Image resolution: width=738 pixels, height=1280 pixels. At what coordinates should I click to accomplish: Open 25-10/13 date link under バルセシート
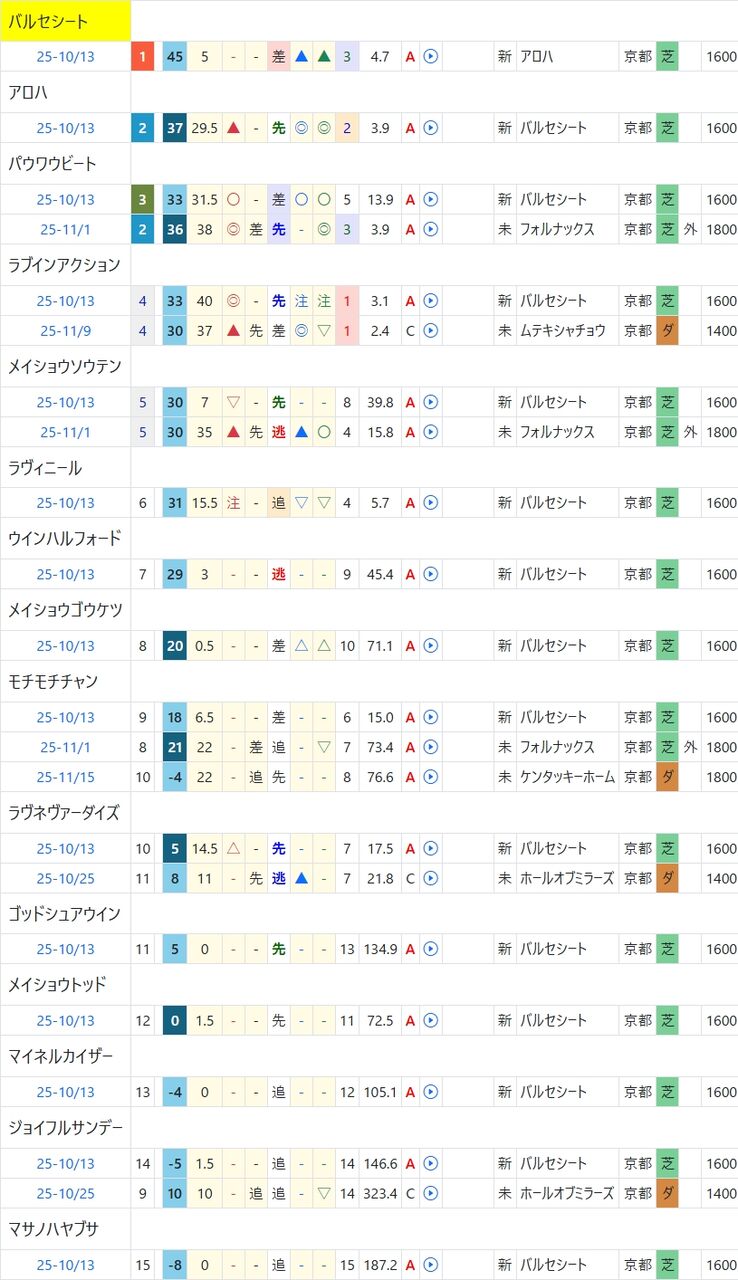tap(66, 57)
